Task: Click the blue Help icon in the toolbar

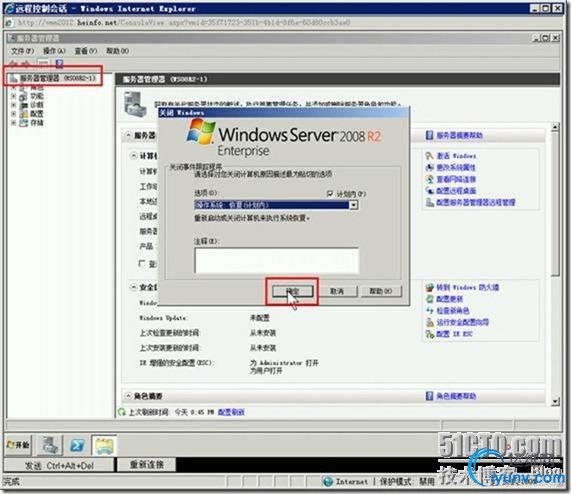Action: (59, 64)
